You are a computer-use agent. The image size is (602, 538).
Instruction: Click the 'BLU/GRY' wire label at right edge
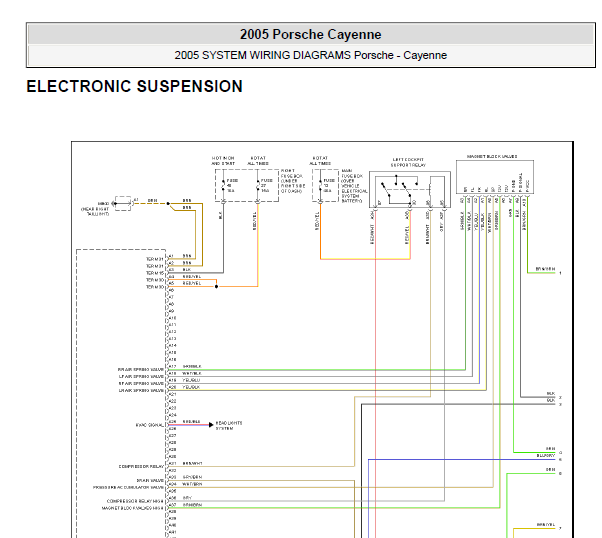(x=546, y=456)
